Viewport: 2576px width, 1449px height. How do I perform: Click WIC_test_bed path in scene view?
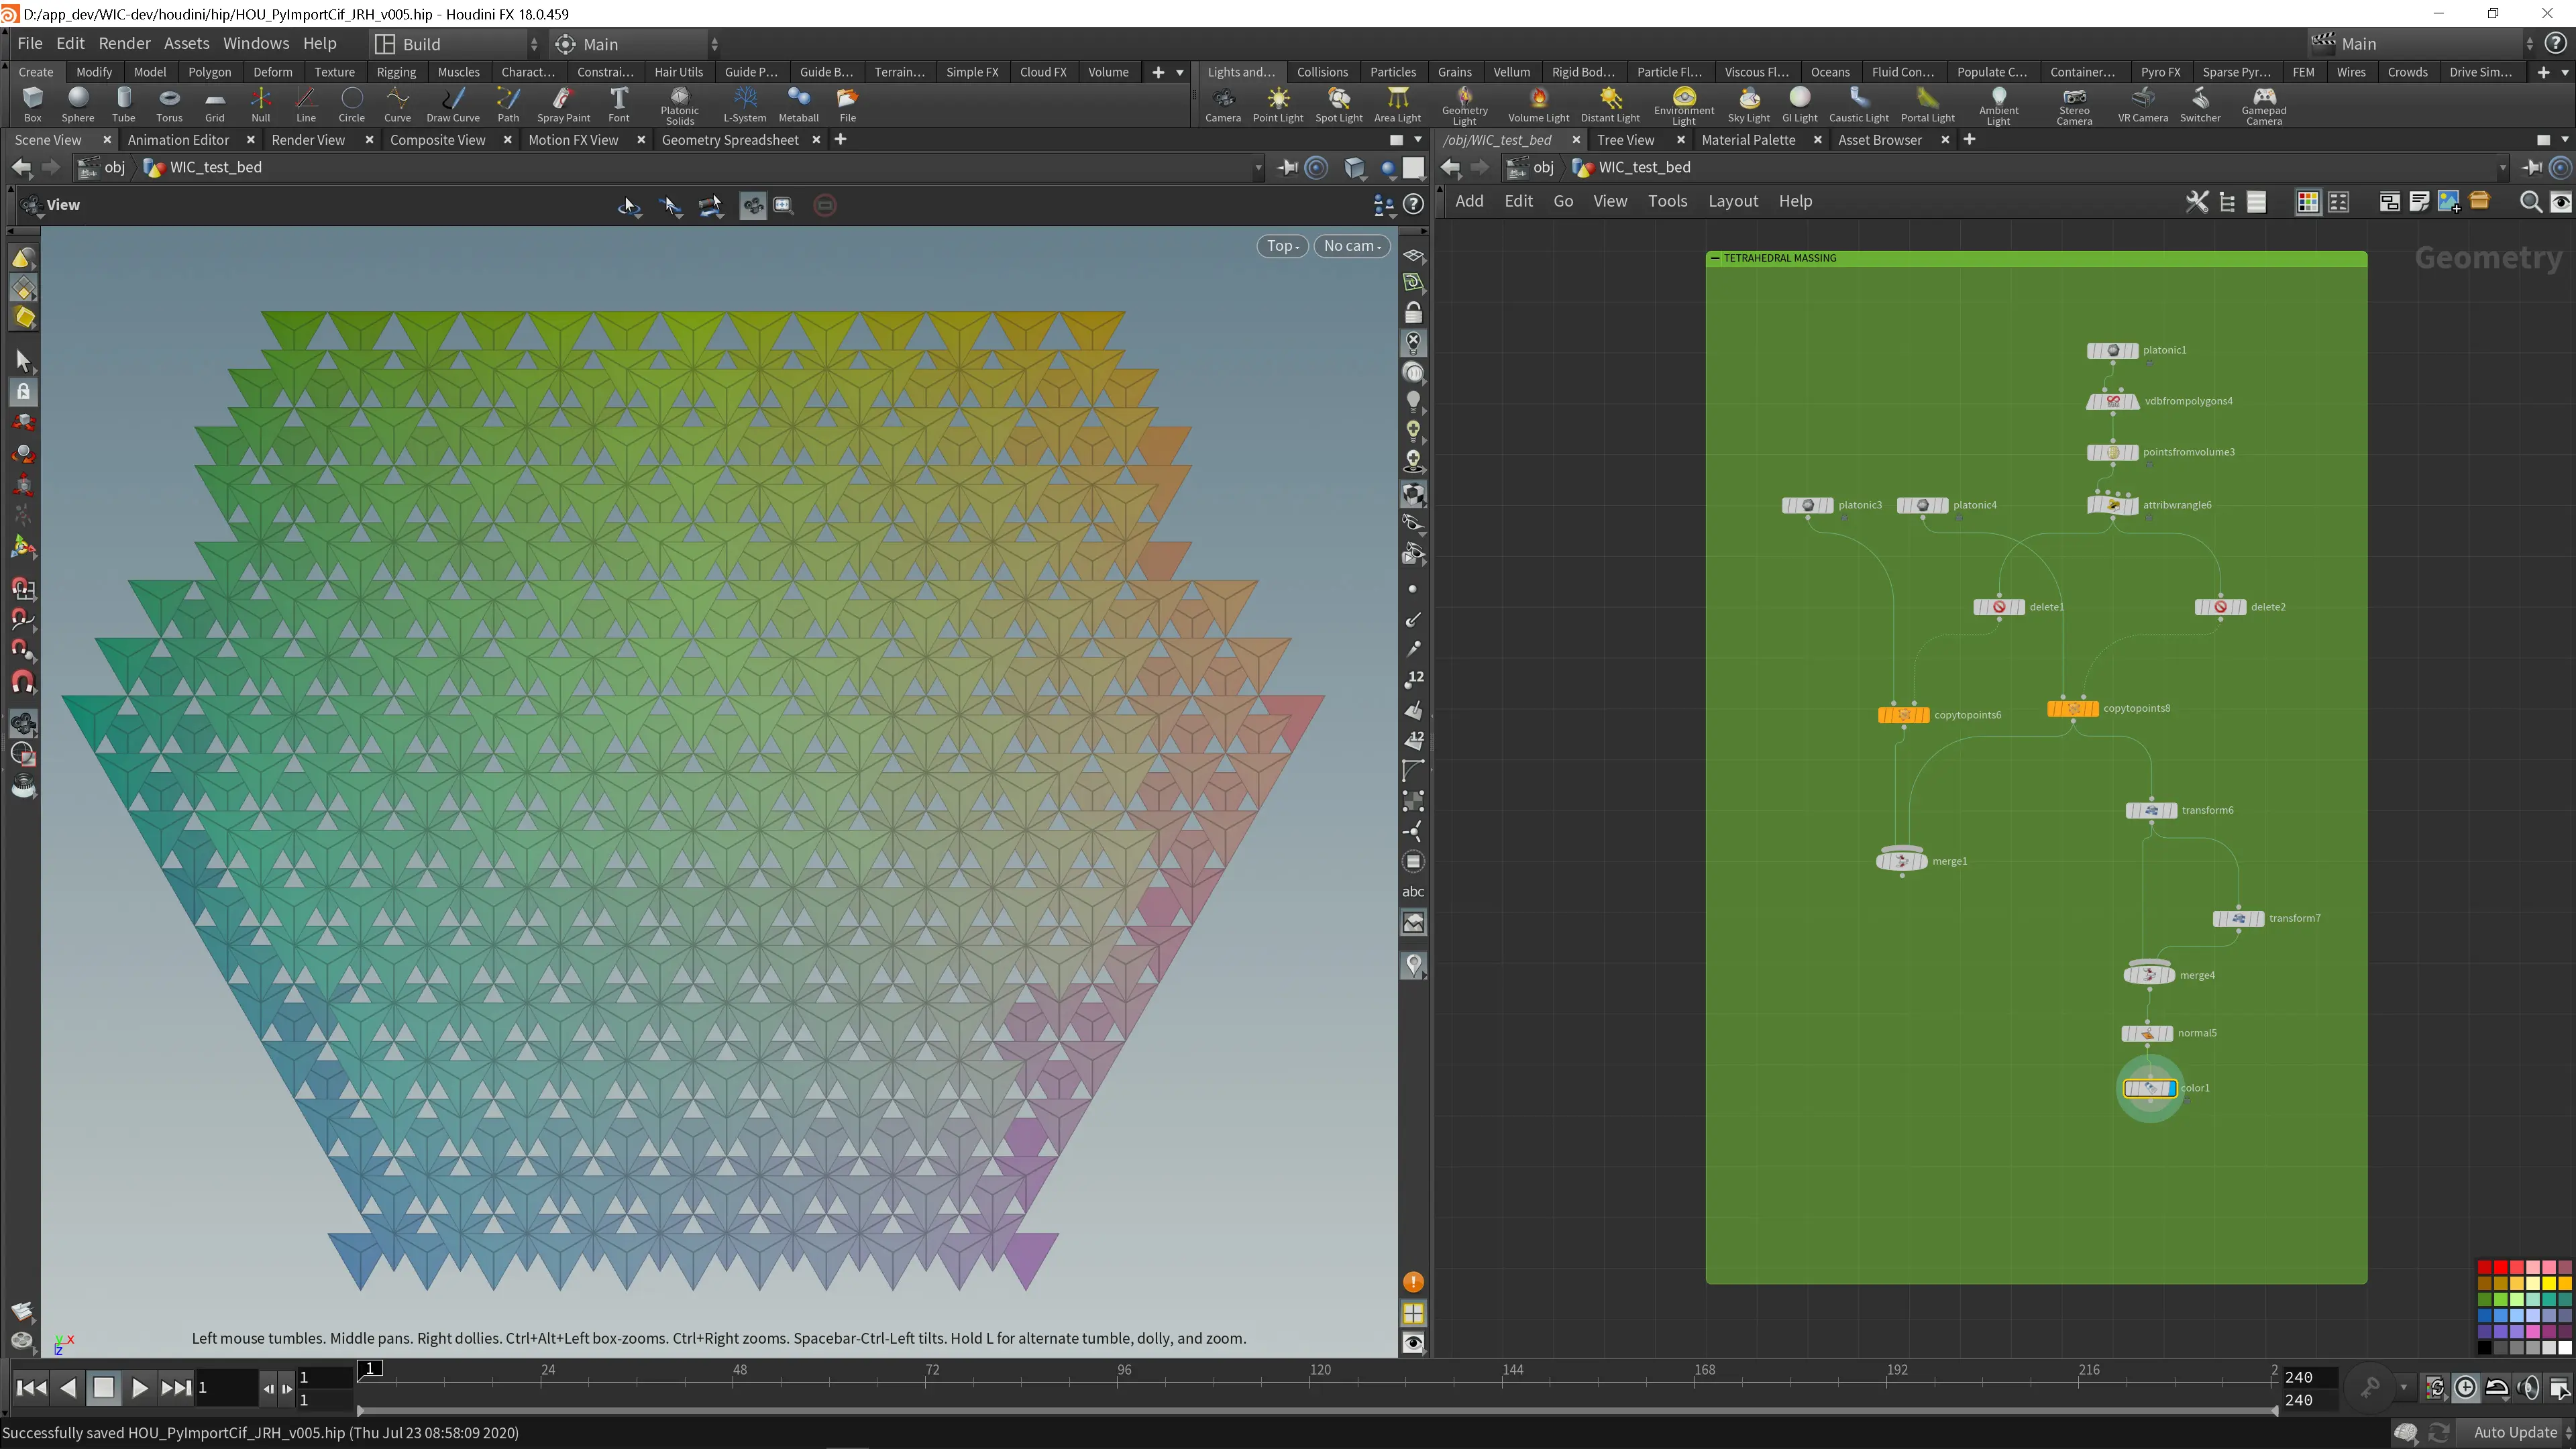tap(203, 167)
